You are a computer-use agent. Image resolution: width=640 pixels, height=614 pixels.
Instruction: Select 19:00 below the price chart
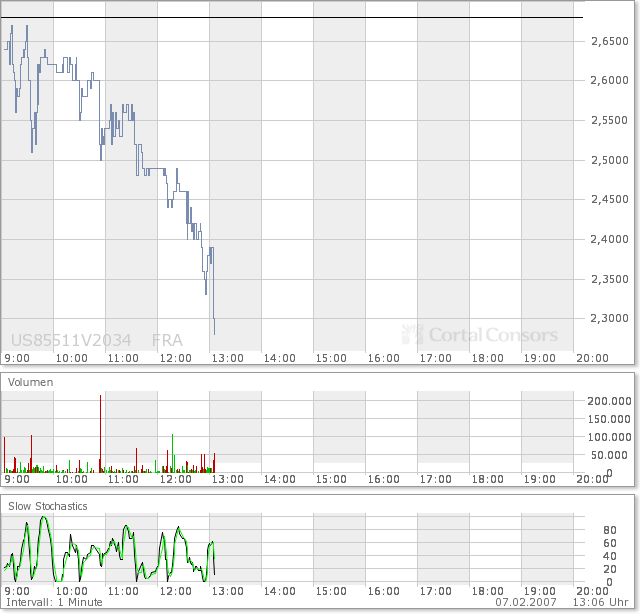coord(540,358)
